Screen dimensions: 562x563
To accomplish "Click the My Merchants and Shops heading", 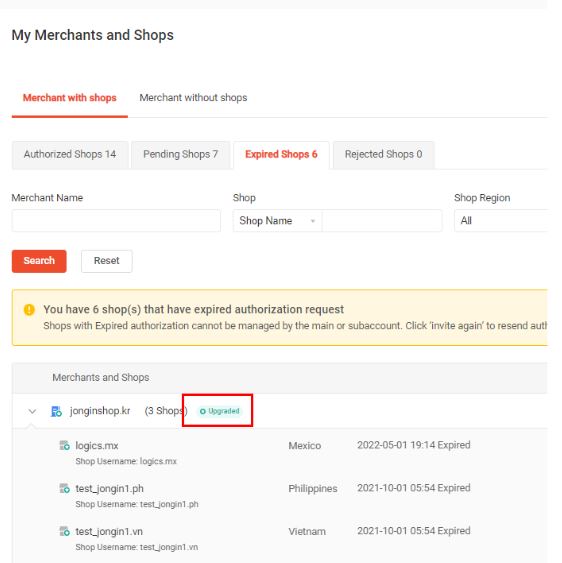I will [93, 35].
